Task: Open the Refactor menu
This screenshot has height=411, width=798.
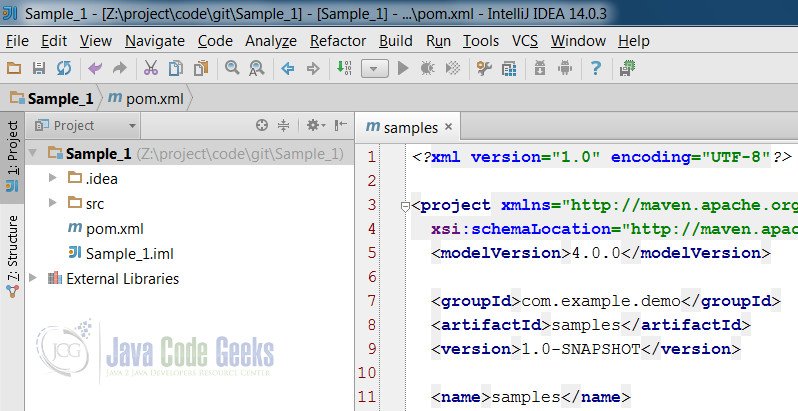Action: coord(338,41)
